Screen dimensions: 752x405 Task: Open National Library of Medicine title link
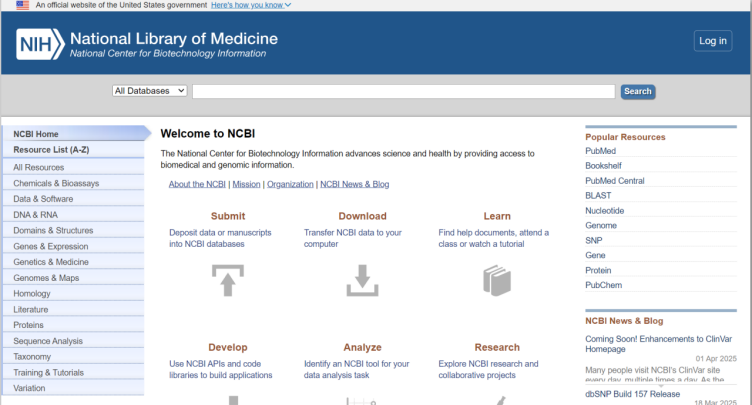tap(174, 38)
